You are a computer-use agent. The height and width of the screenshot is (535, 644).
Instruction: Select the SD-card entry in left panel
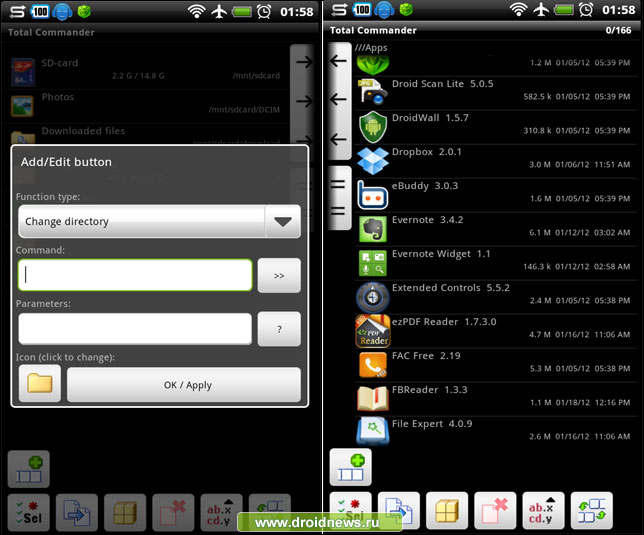145,71
